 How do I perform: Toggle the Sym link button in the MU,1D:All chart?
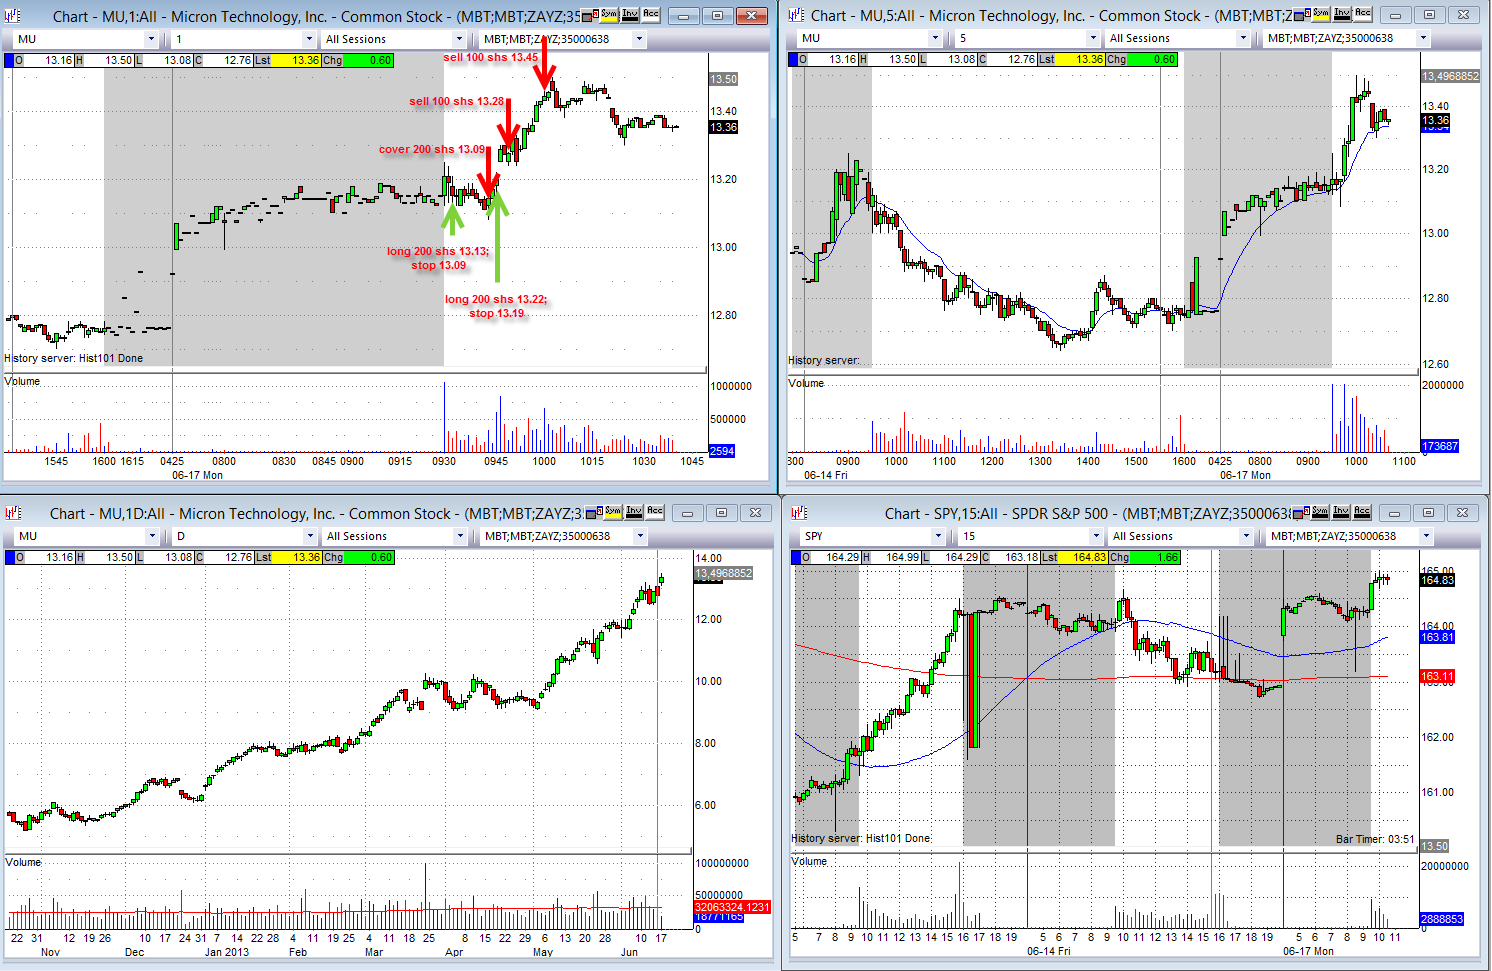(613, 511)
